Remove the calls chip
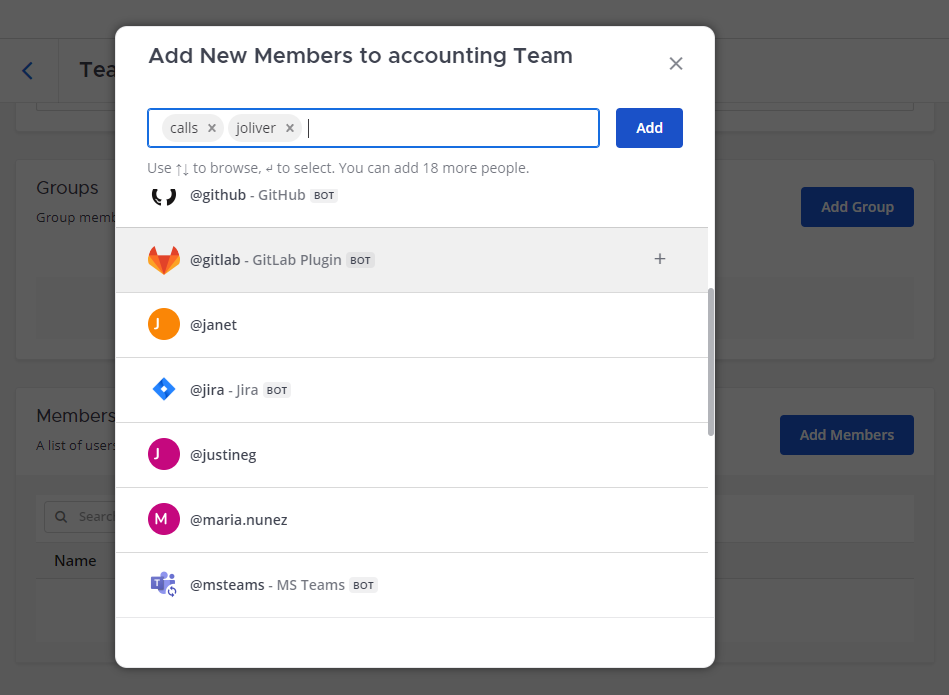This screenshot has width=949, height=695. pos(211,128)
